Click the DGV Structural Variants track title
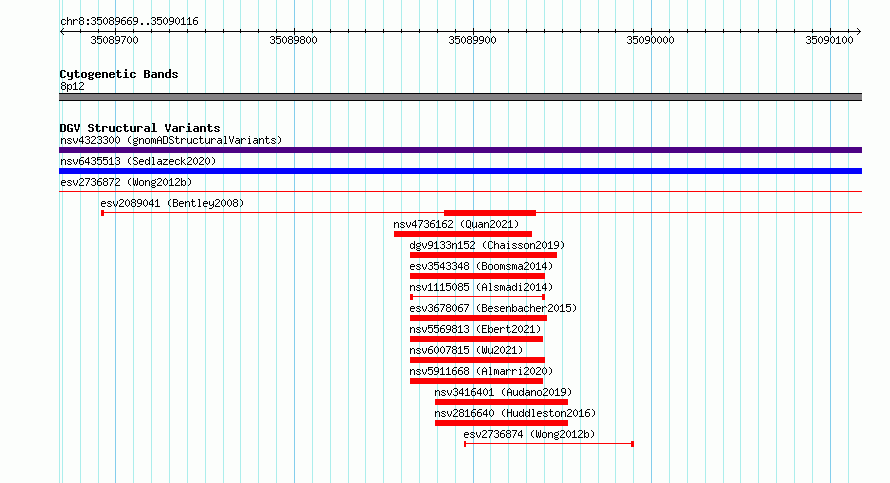 (140, 128)
